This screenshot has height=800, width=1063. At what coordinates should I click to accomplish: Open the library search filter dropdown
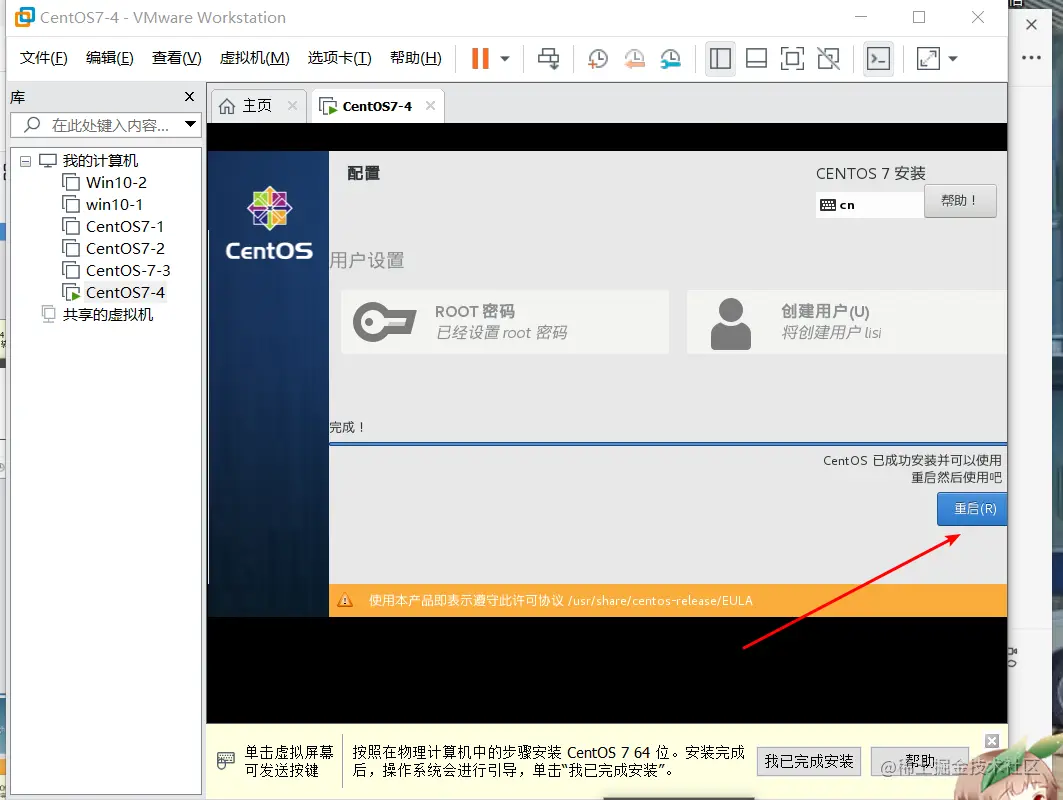pyautogui.click(x=190, y=125)
